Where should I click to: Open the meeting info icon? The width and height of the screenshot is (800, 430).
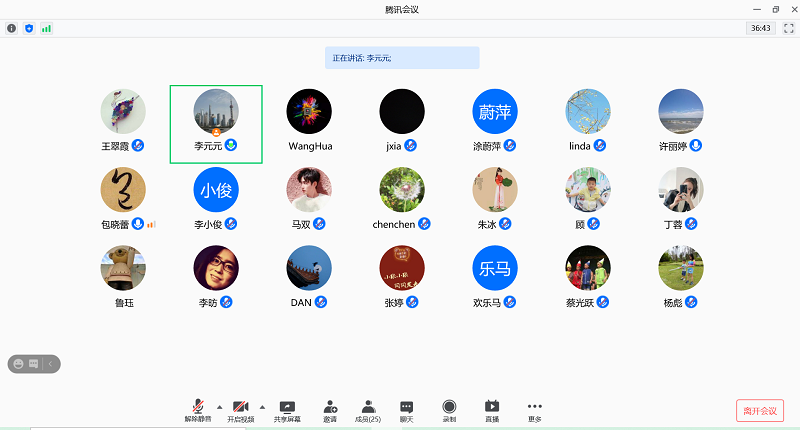[x=12, y=28]
